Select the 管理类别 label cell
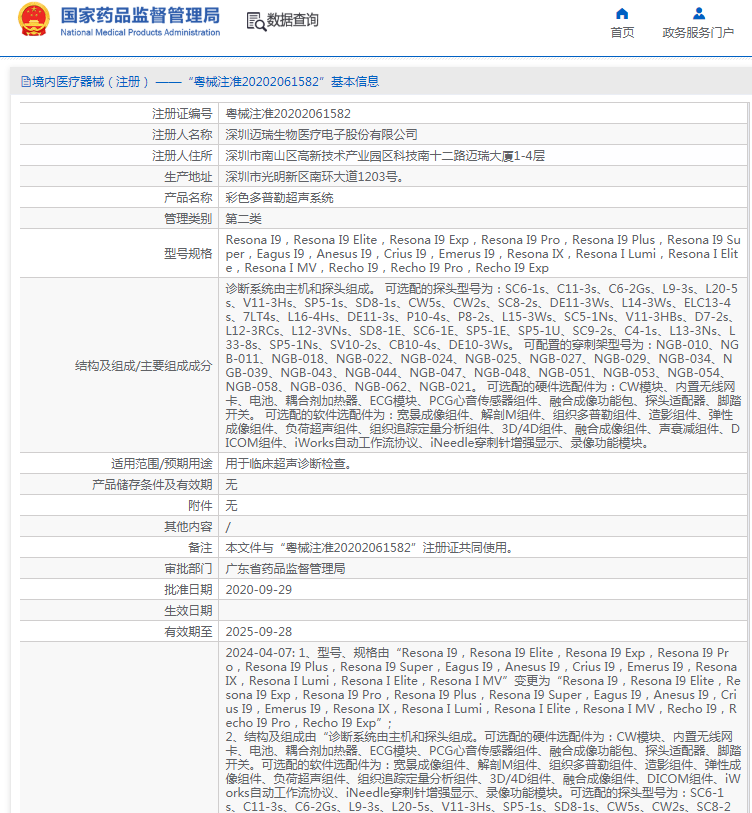Viewport: 752px width, 813px height. (119, 219)
